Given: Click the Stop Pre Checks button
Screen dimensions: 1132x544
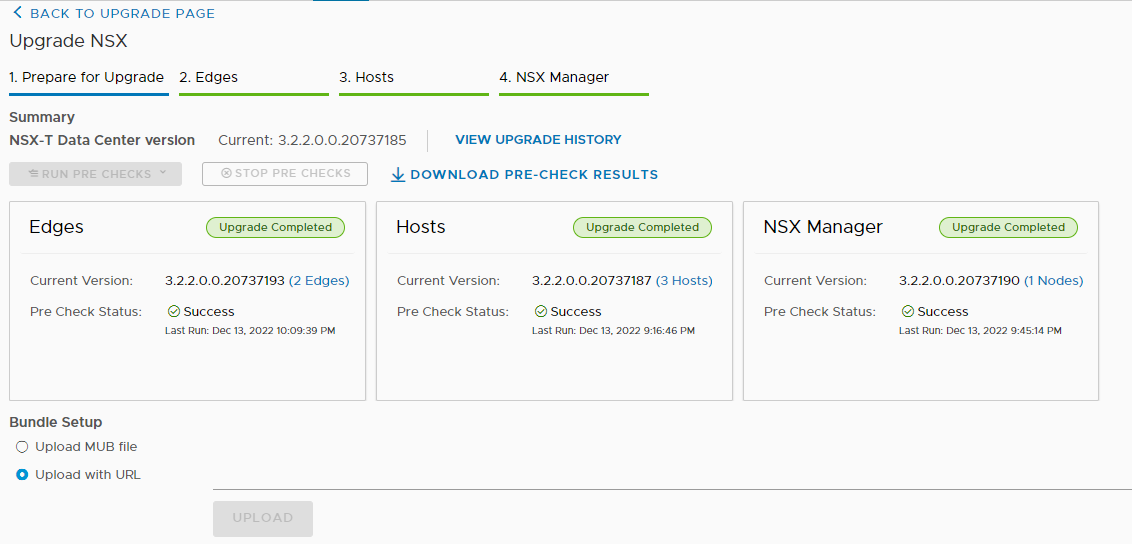Looking at the screenshot, I should point(285,174).
